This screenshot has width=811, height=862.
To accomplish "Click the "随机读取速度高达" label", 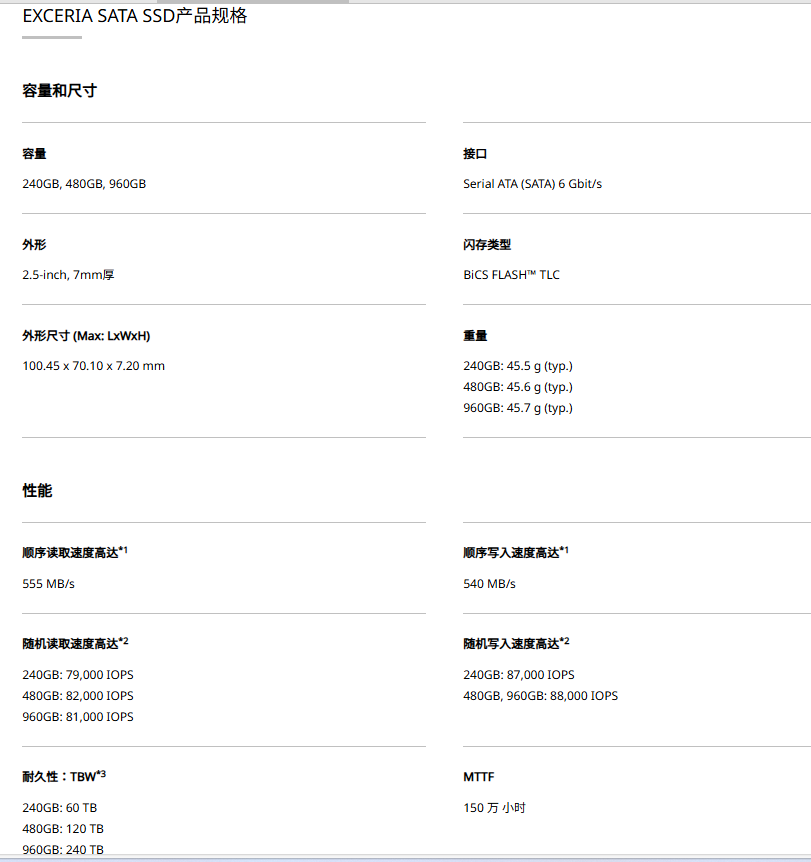I will pyautogui.click(x=70, y=644).
